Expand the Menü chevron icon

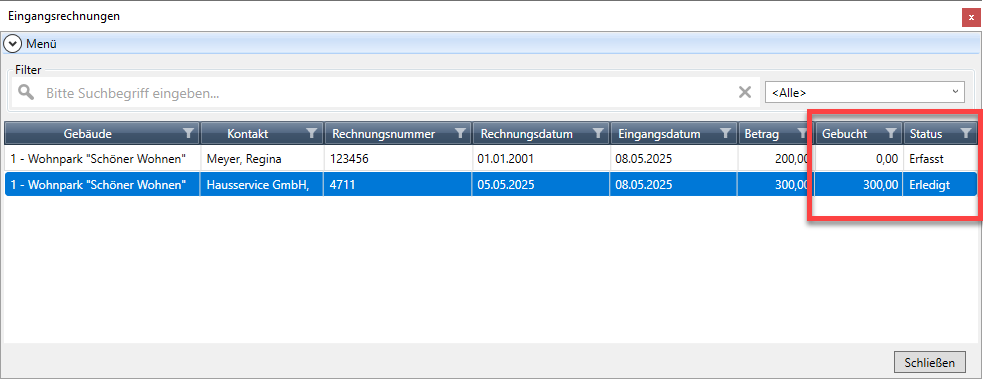coord(13,44)
